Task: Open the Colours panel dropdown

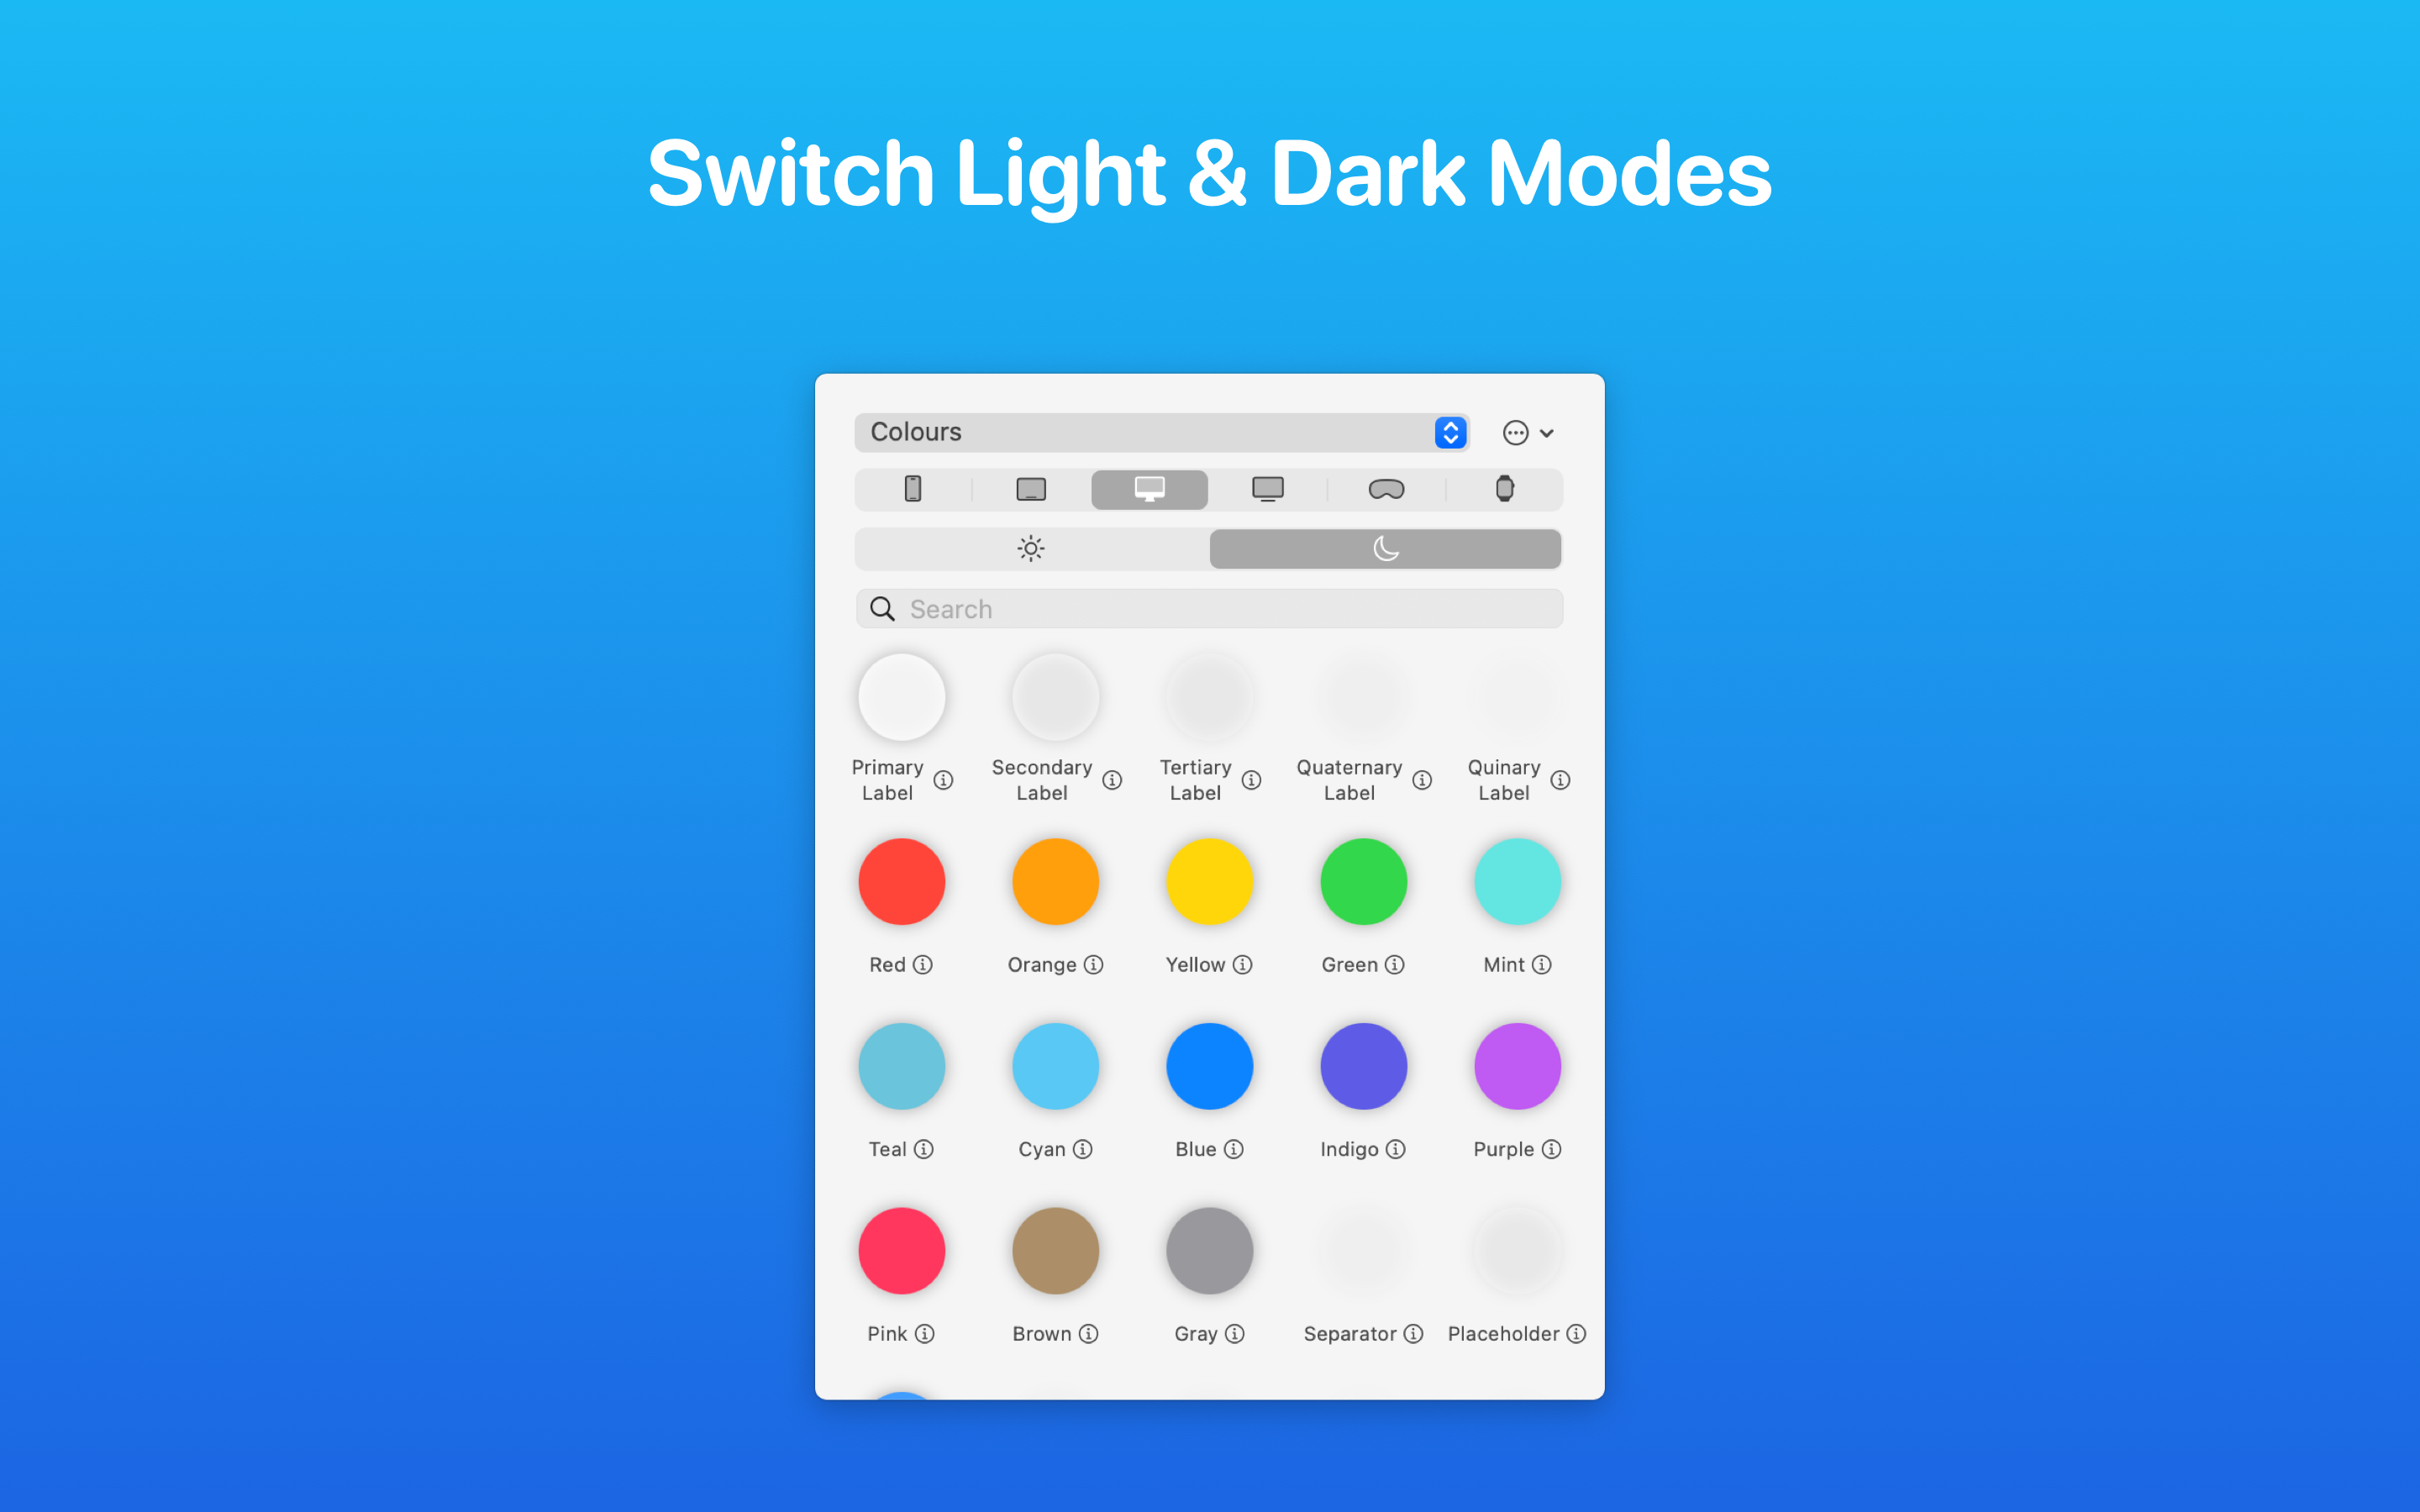Action: [x=1446, y=432]
